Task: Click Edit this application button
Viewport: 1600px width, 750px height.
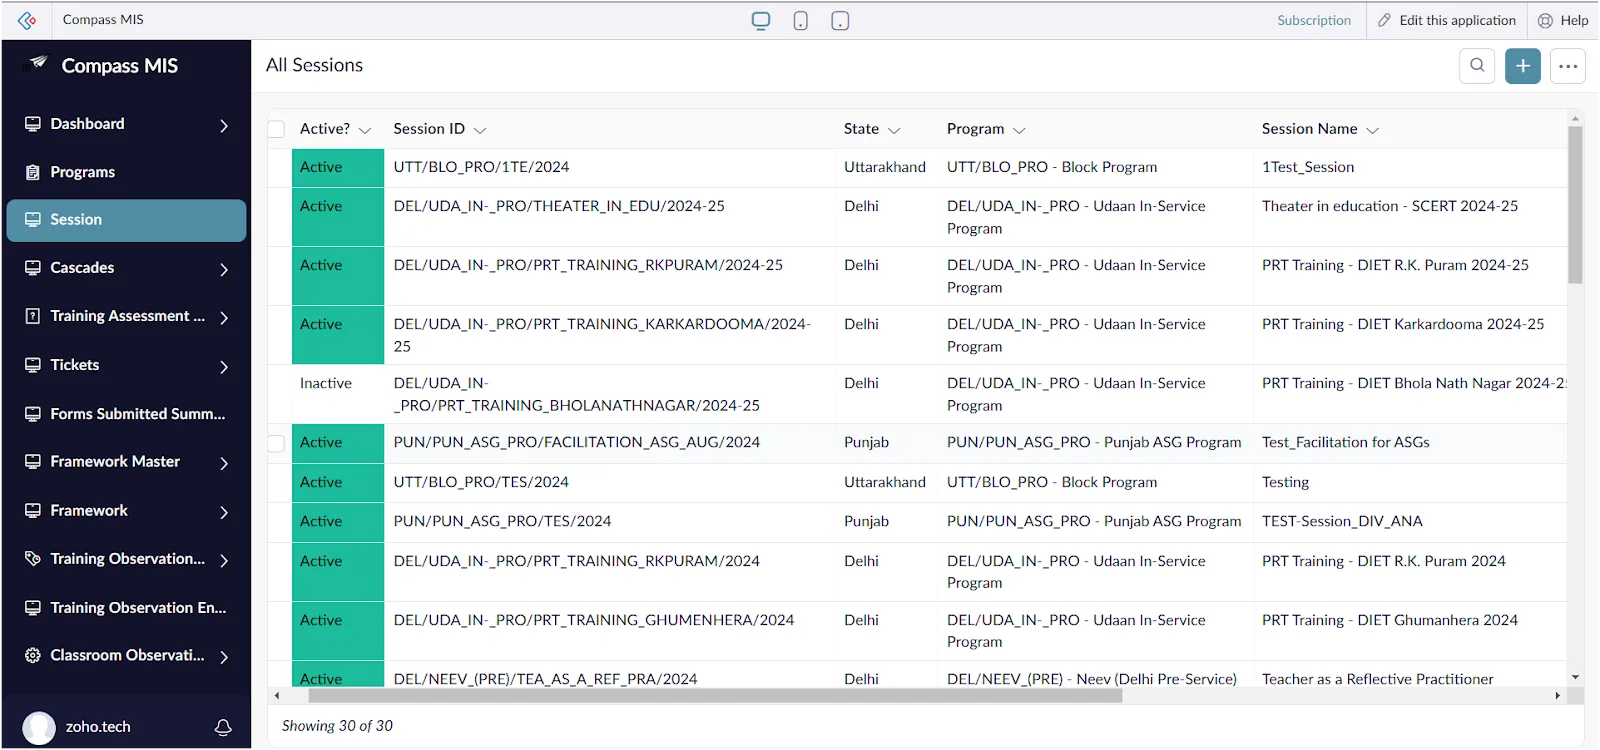Action: point(1447,20)
